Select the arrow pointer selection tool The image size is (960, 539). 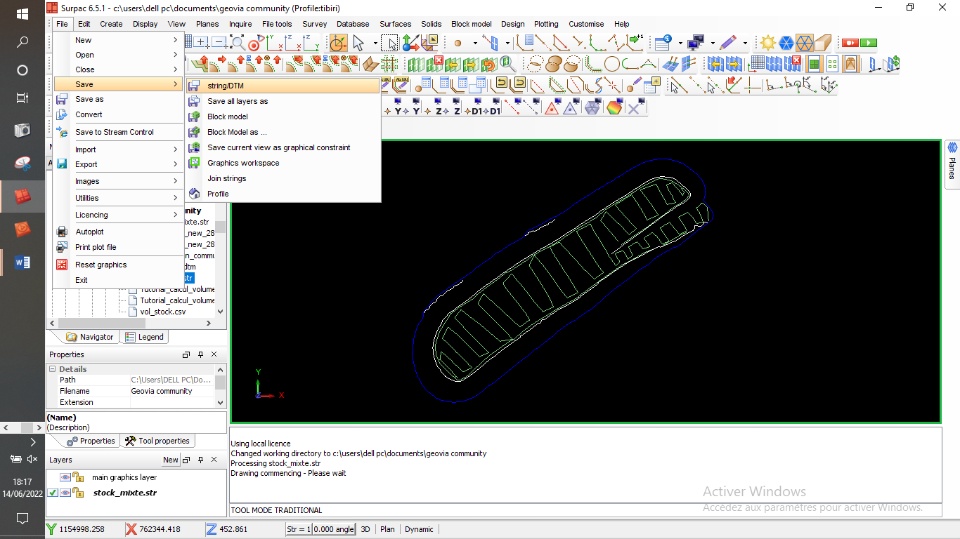pyautogui.click(x=358, y=42)
